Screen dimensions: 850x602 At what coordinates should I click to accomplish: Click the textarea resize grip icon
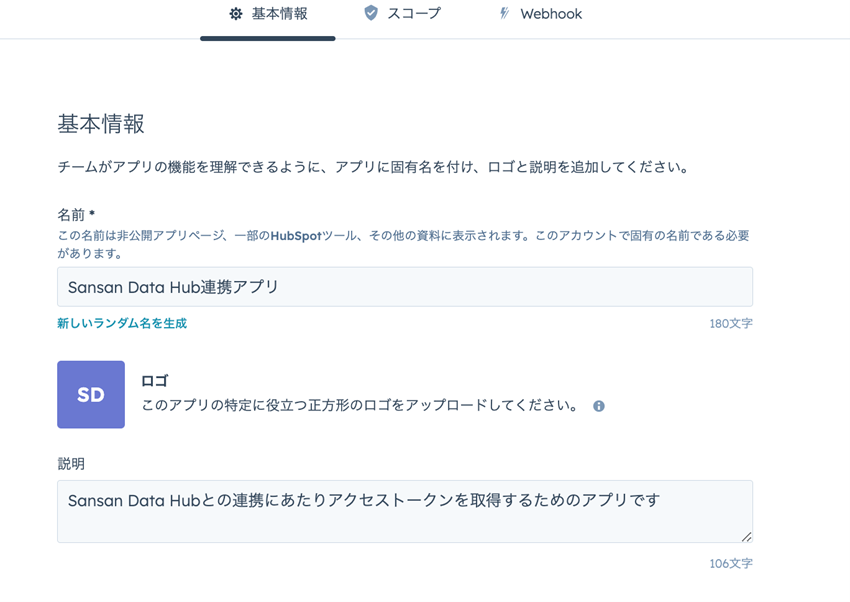tap(746, 536)
